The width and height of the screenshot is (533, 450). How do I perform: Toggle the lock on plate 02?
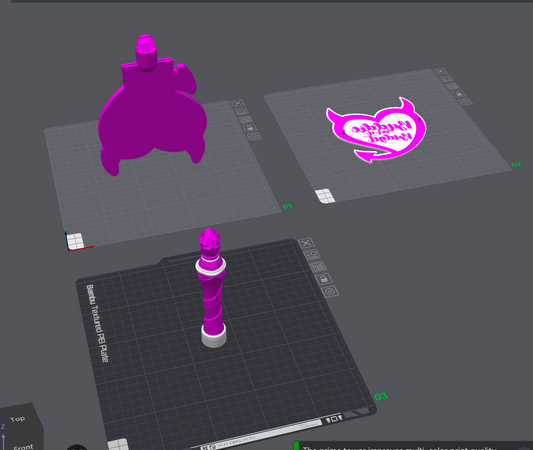459,93
